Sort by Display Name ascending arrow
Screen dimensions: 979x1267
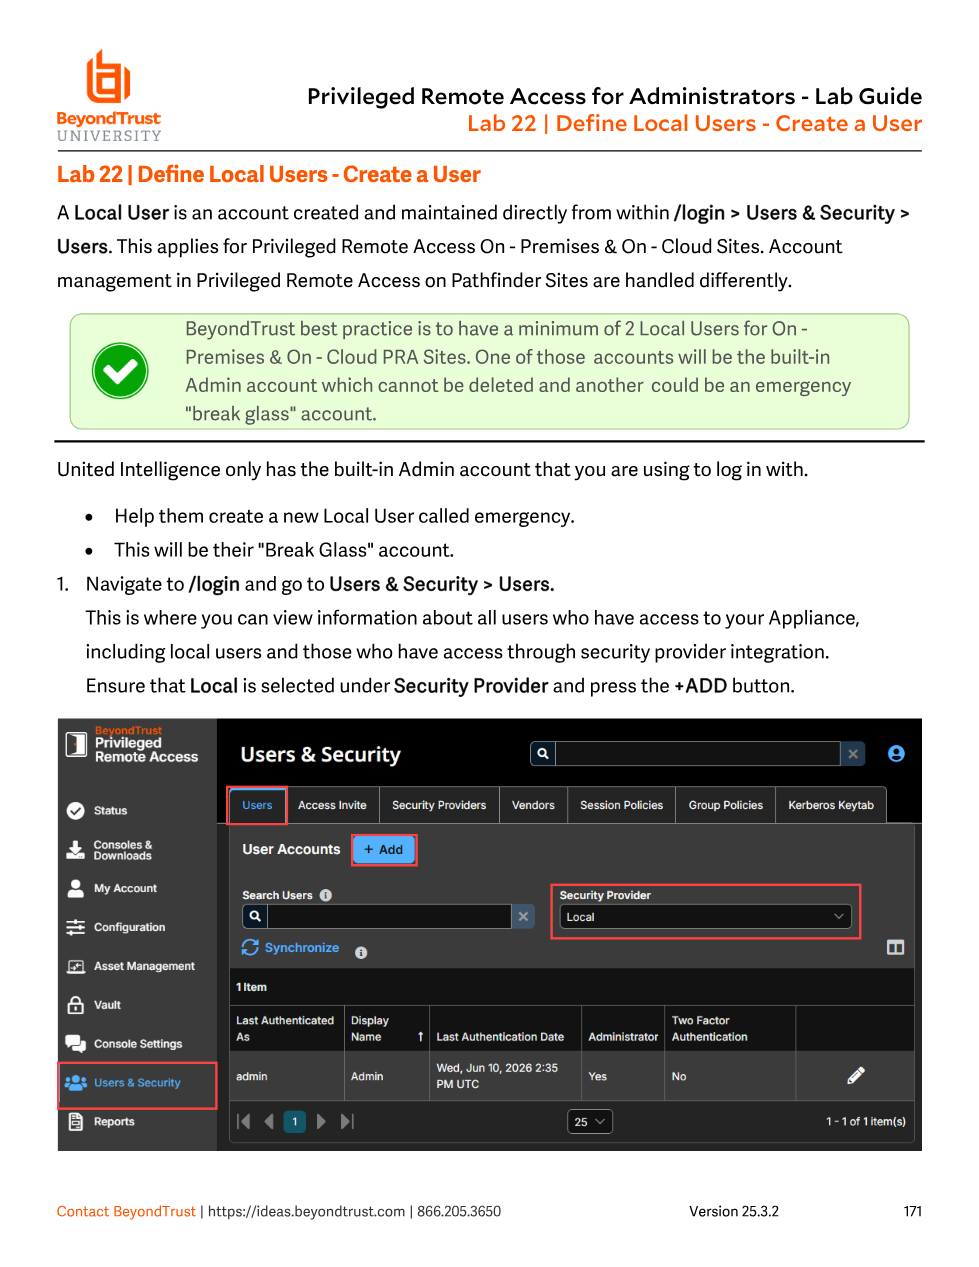coord(420,1037)
